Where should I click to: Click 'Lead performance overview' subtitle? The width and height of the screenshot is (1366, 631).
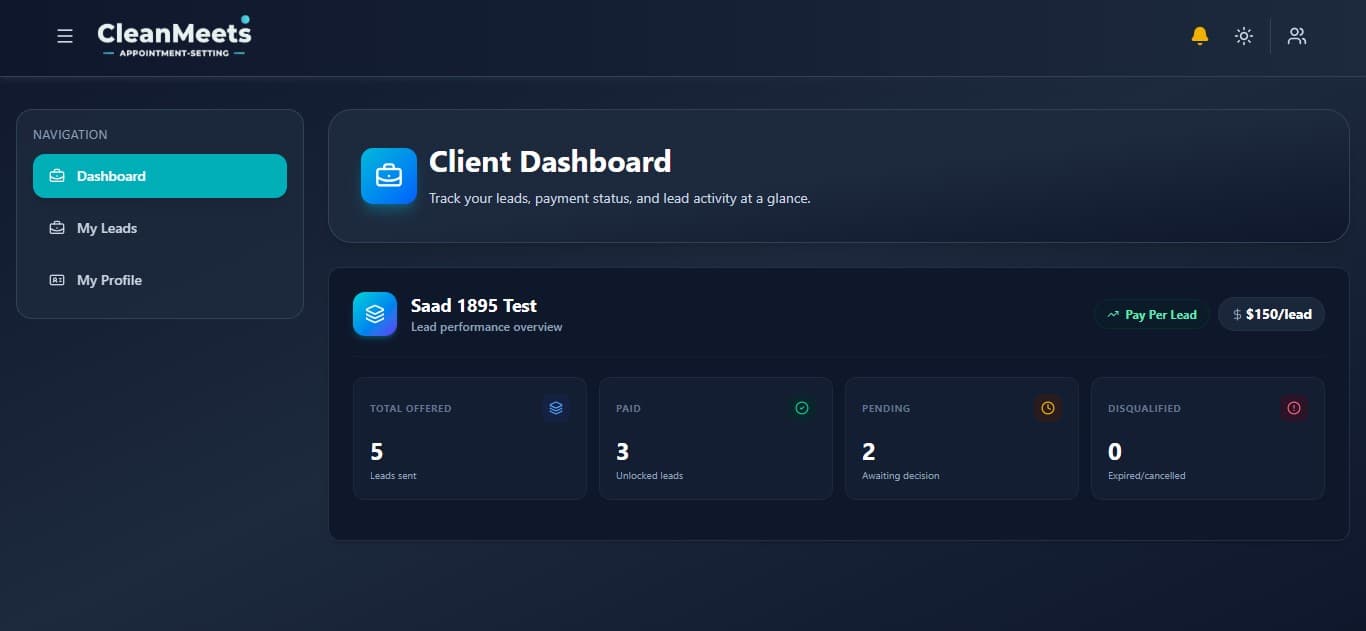[x=487, y=327]
